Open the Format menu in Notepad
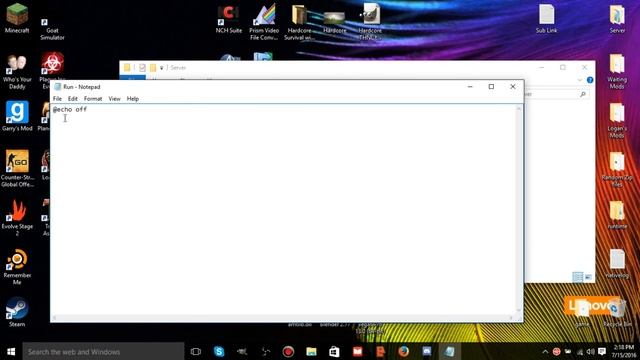Screen dimensions: 640x360 [93, 99]
